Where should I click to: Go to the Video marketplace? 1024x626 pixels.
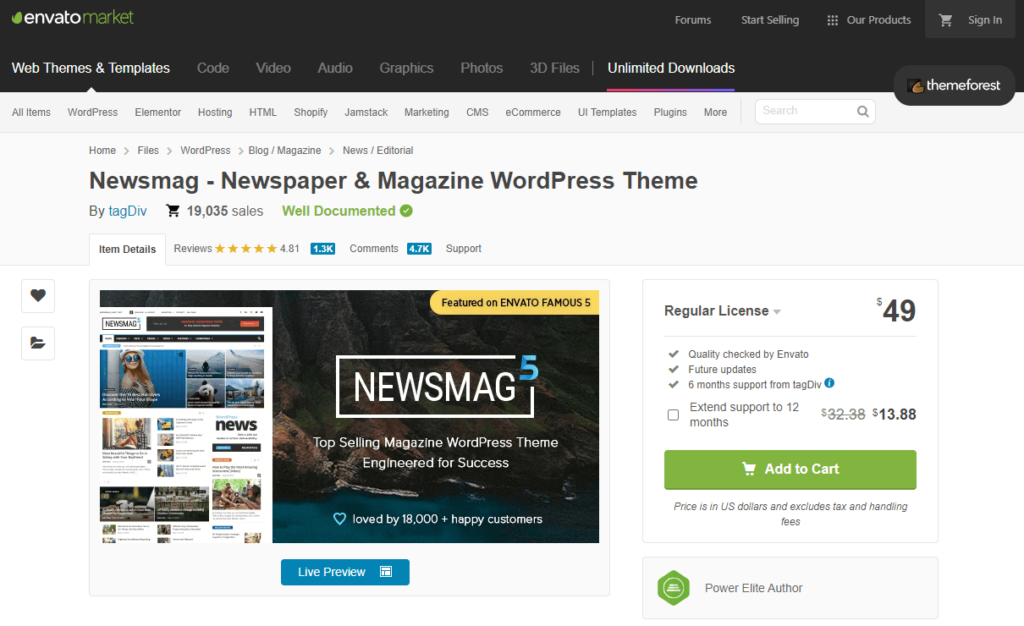[x=273, y=68]
